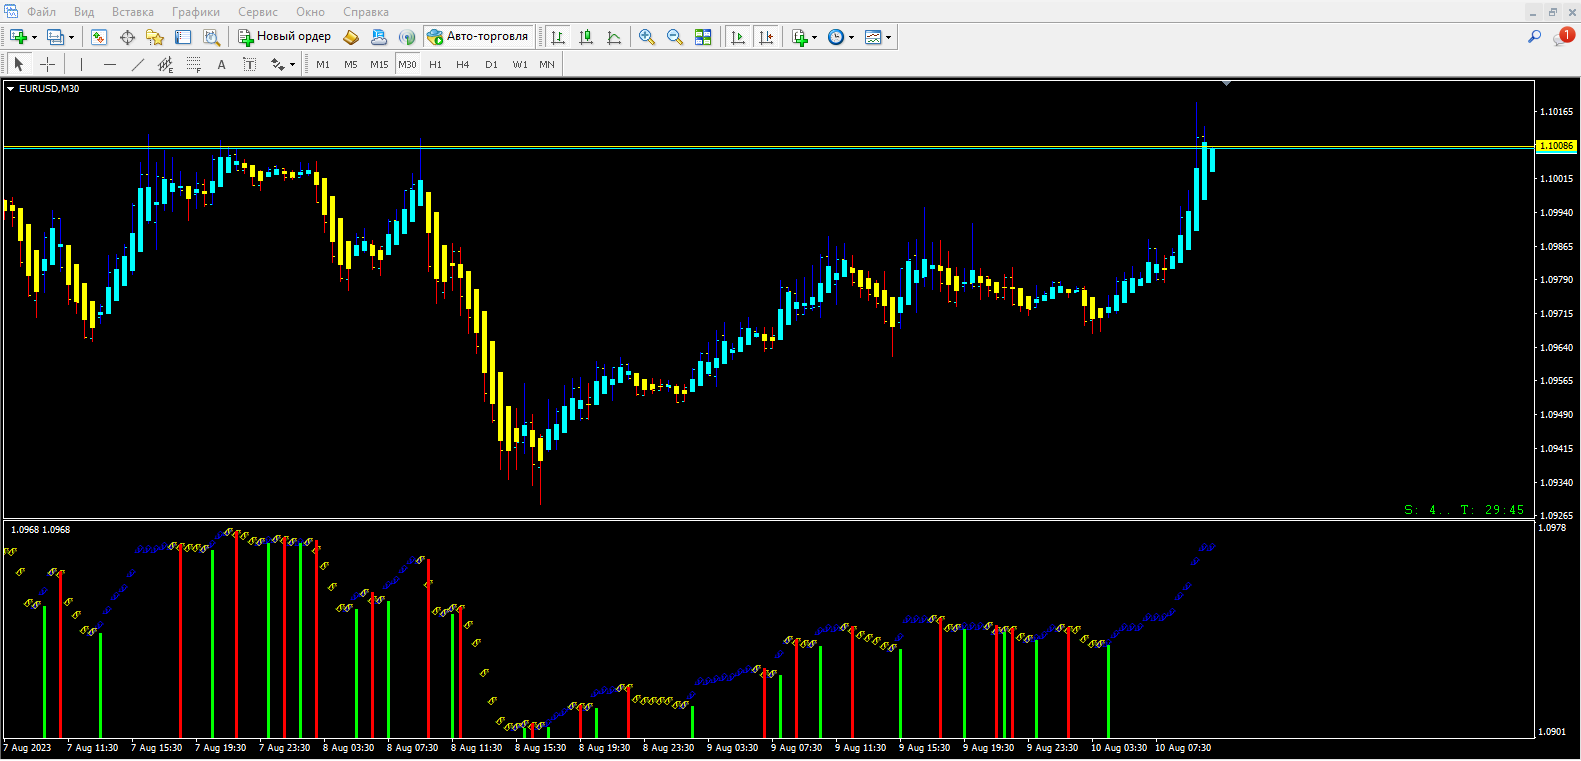The width and height of the screenshot is (1581, 761).
Task: Click the Periods clock icon
Action: click(x=836, y=37)
